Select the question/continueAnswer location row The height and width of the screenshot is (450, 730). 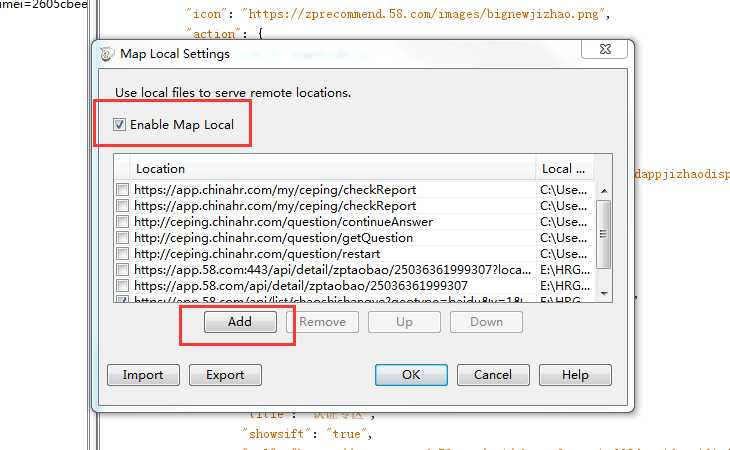pyautogui.click(x=354, y=222)
